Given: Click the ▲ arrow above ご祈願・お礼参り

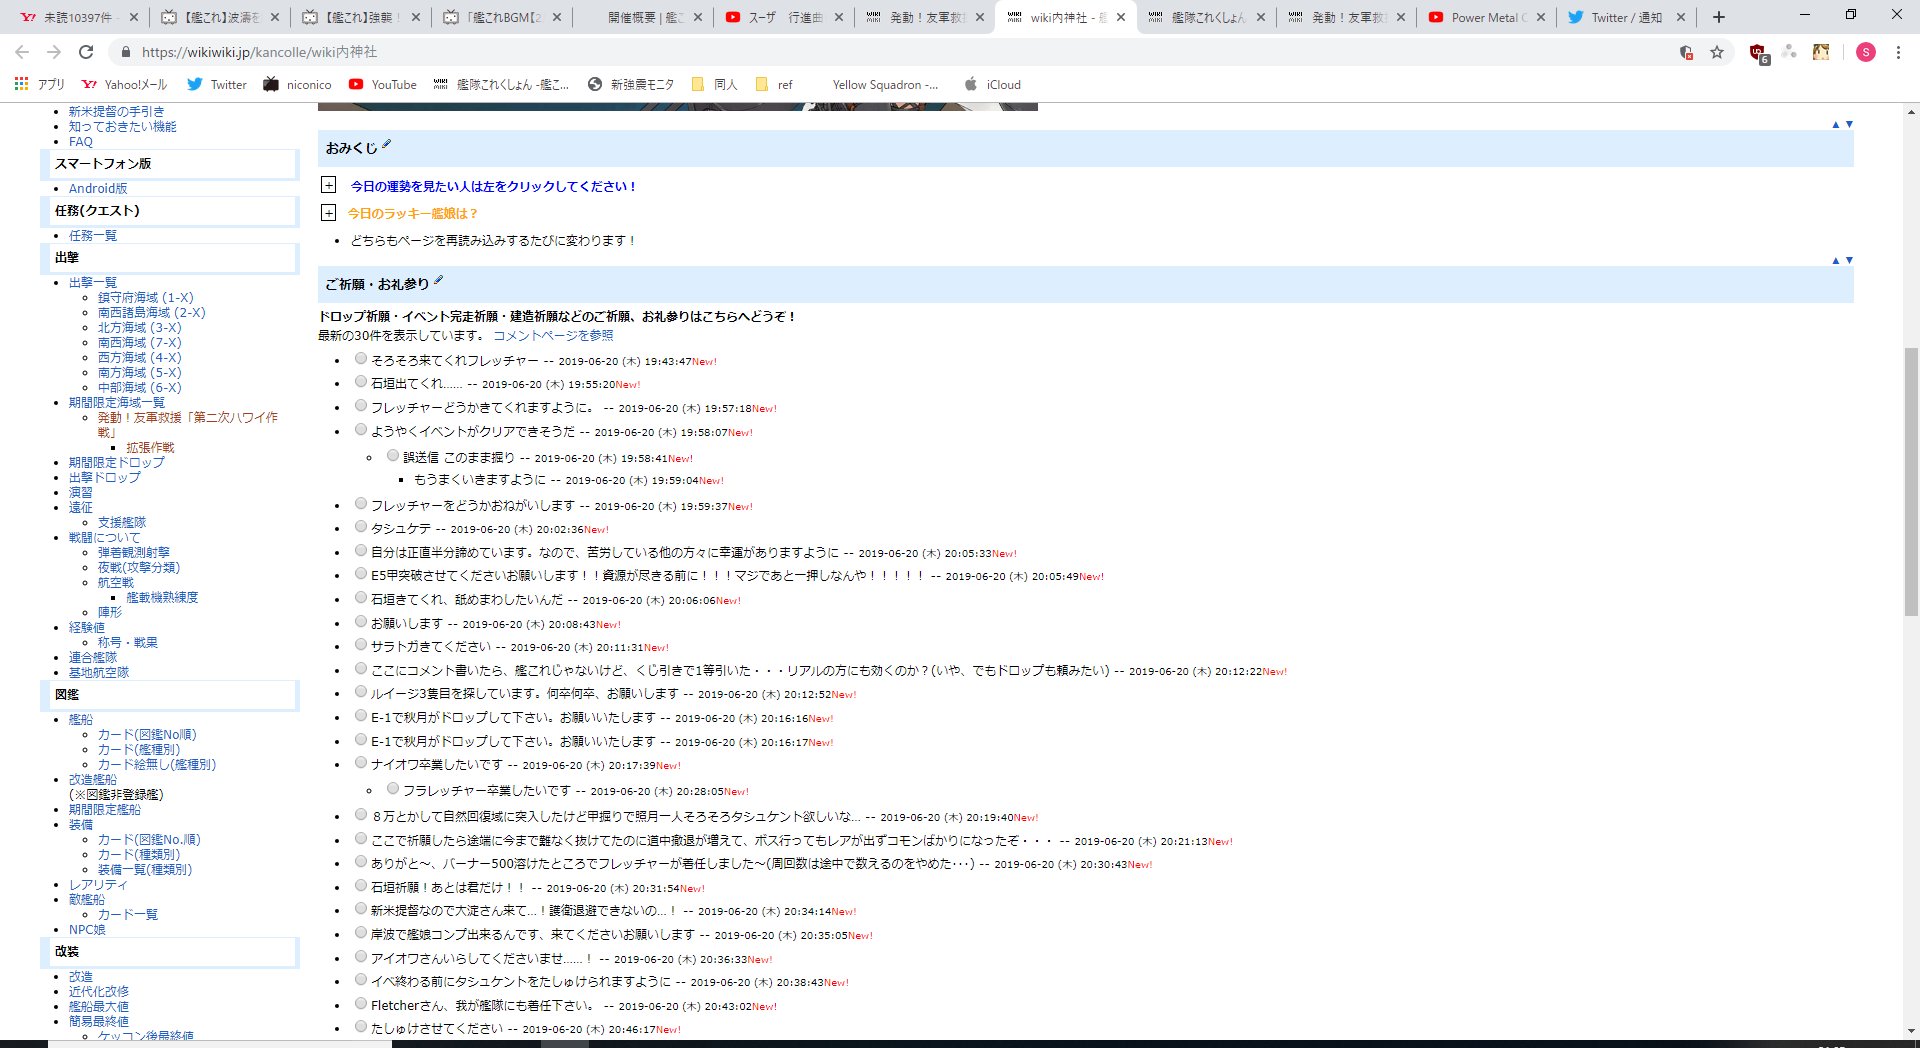Looking at the screenshot, I should click(x=1836, y=259).
